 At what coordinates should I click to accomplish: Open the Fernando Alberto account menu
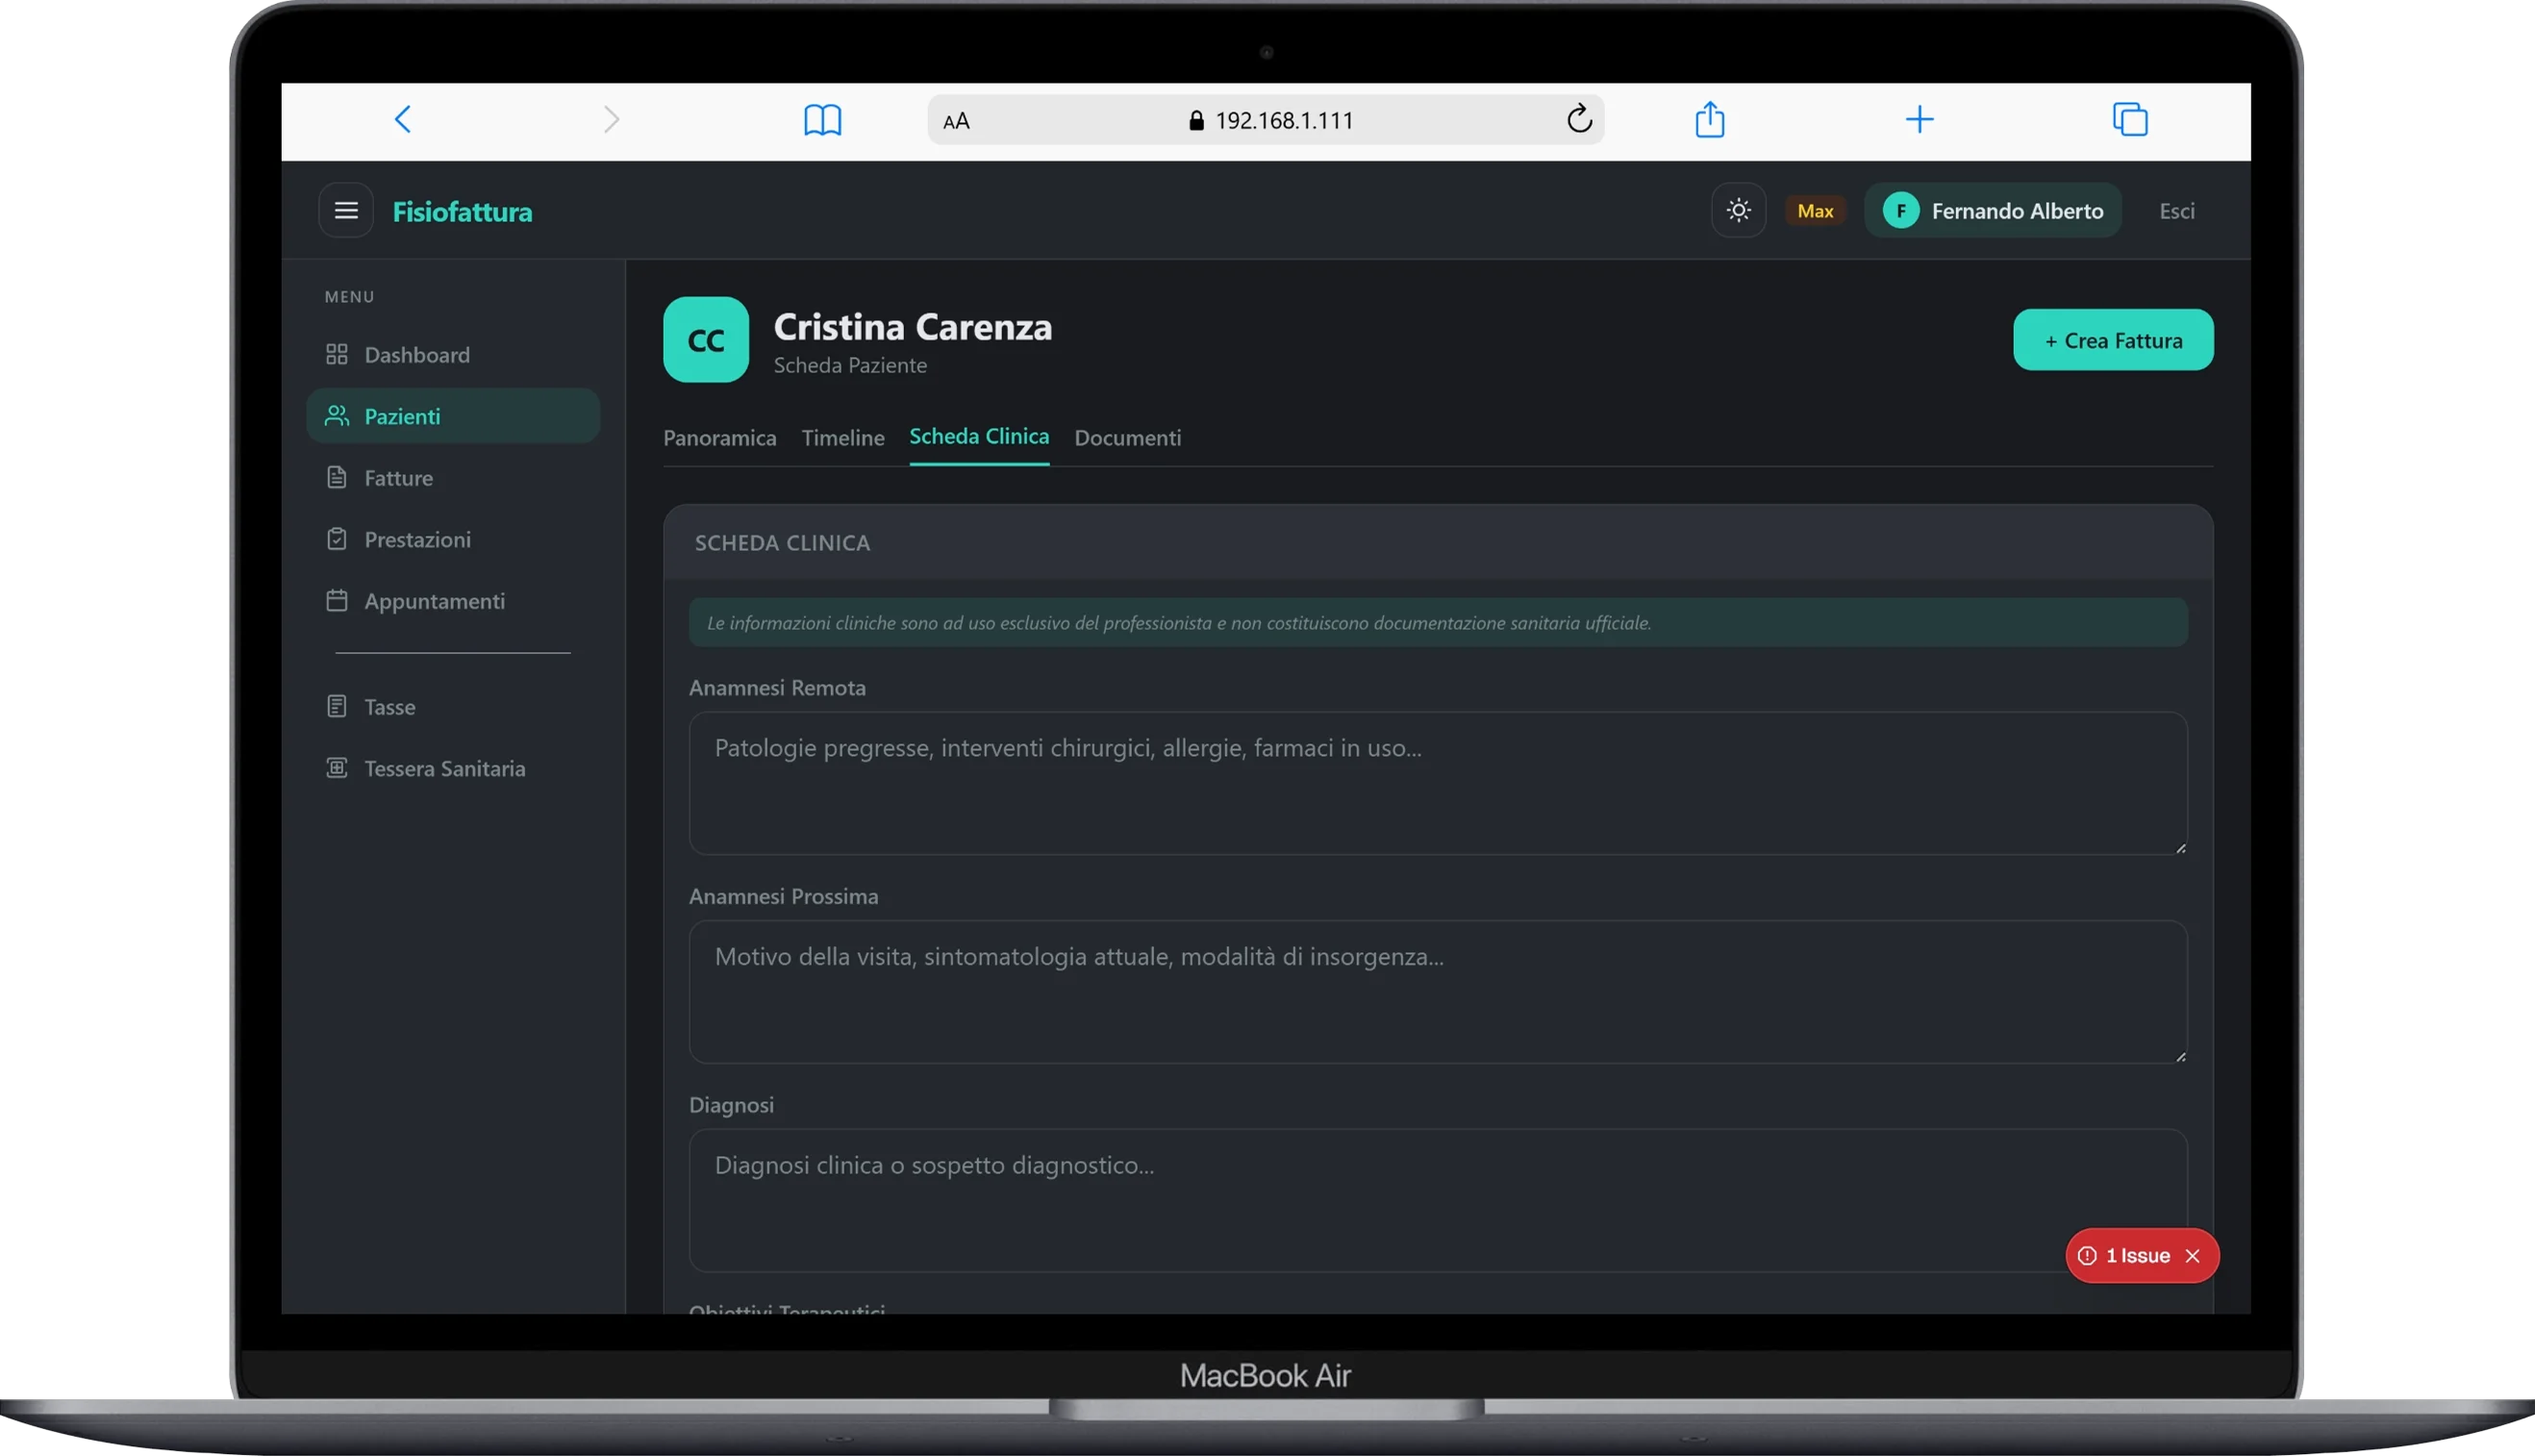tap(1993, 210)
